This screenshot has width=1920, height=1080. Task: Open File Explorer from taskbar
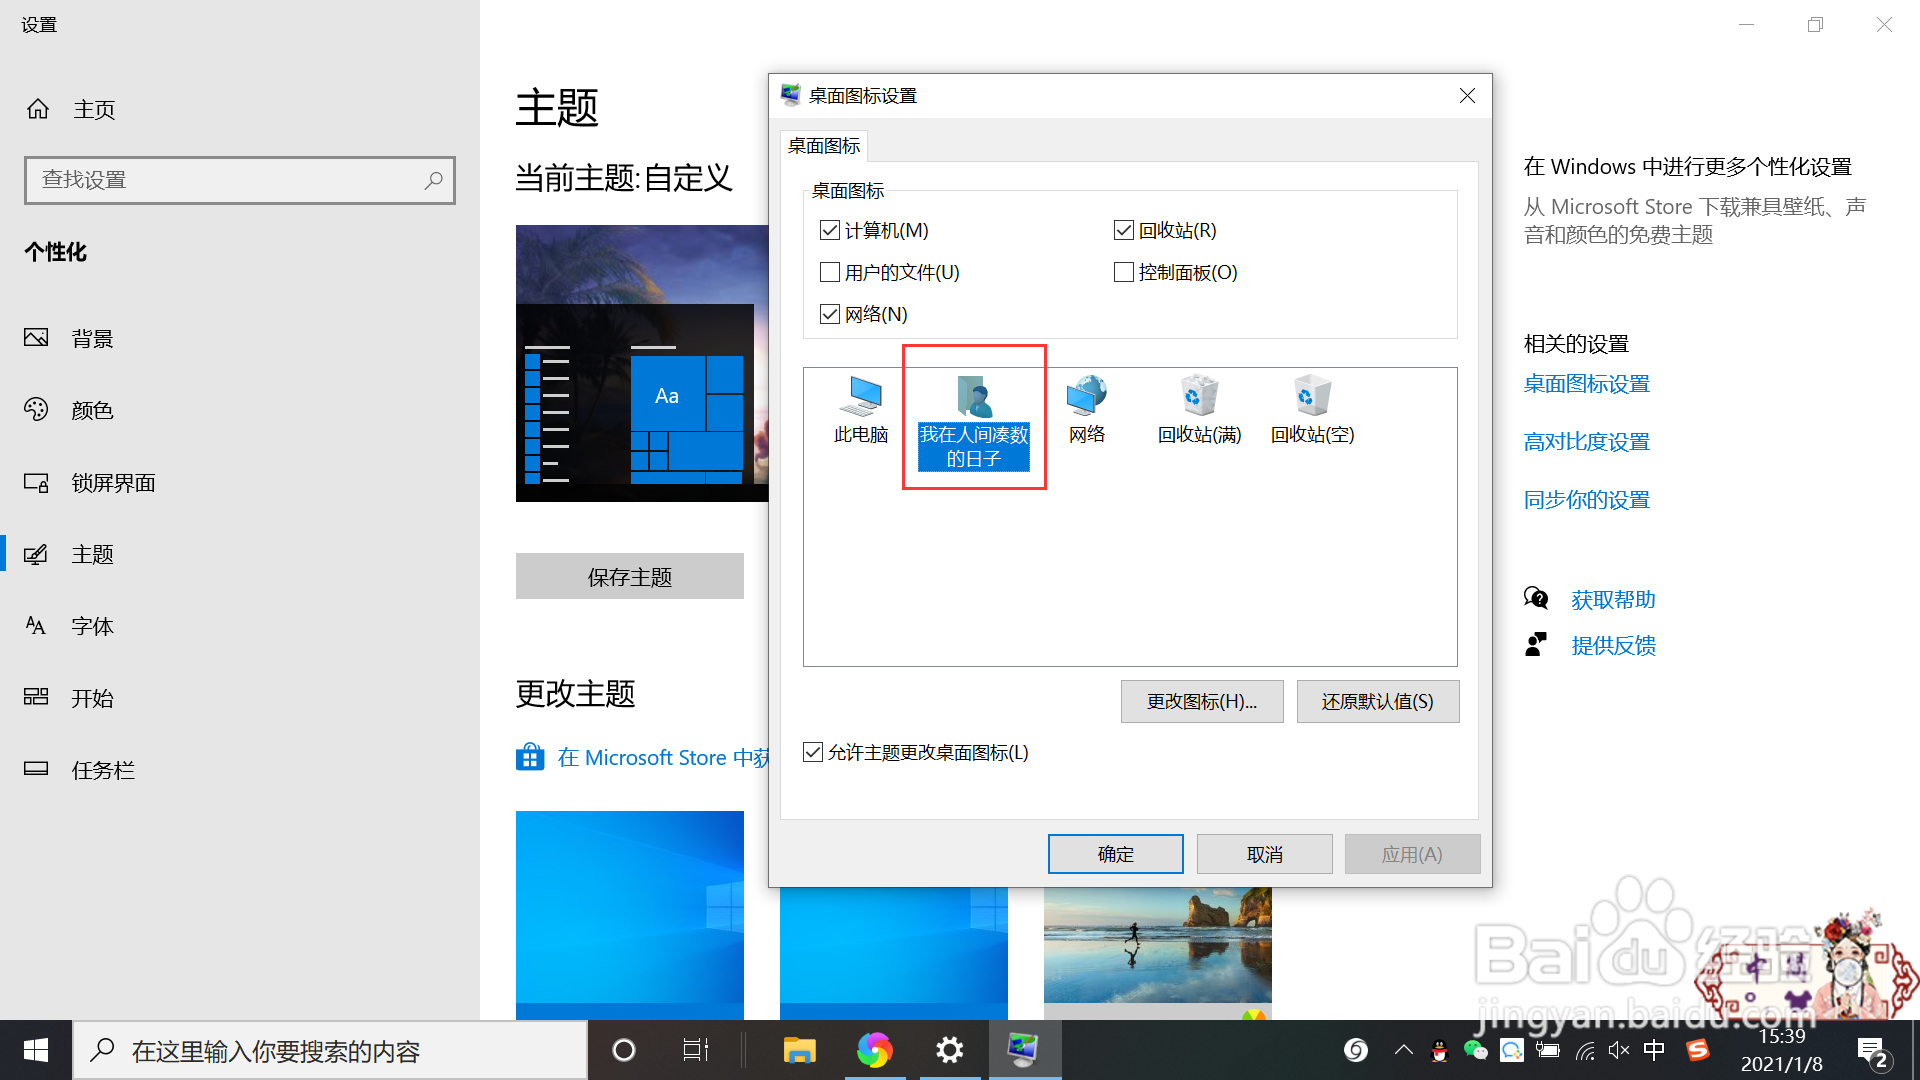click(799, 1050)
